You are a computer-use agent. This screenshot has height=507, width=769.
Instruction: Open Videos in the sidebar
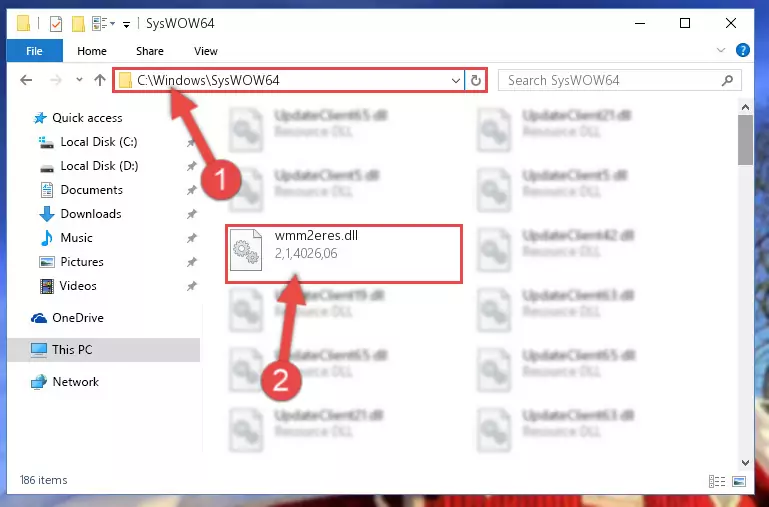pos(77,286)
